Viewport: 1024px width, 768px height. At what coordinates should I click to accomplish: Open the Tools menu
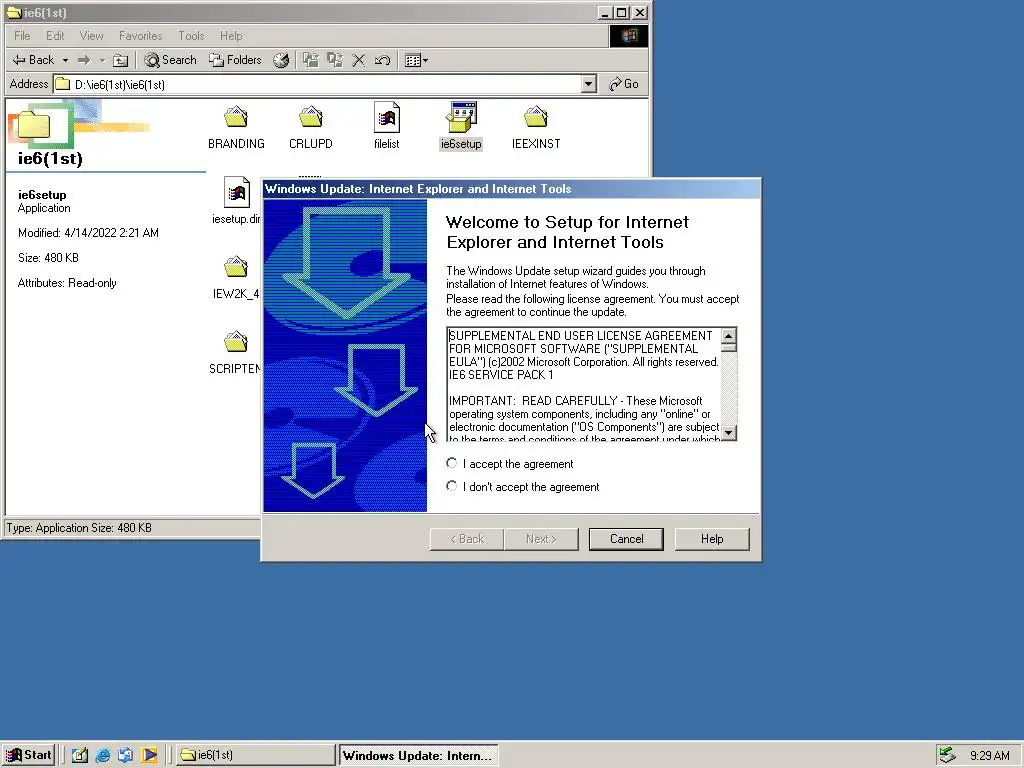tap(191, 36)
